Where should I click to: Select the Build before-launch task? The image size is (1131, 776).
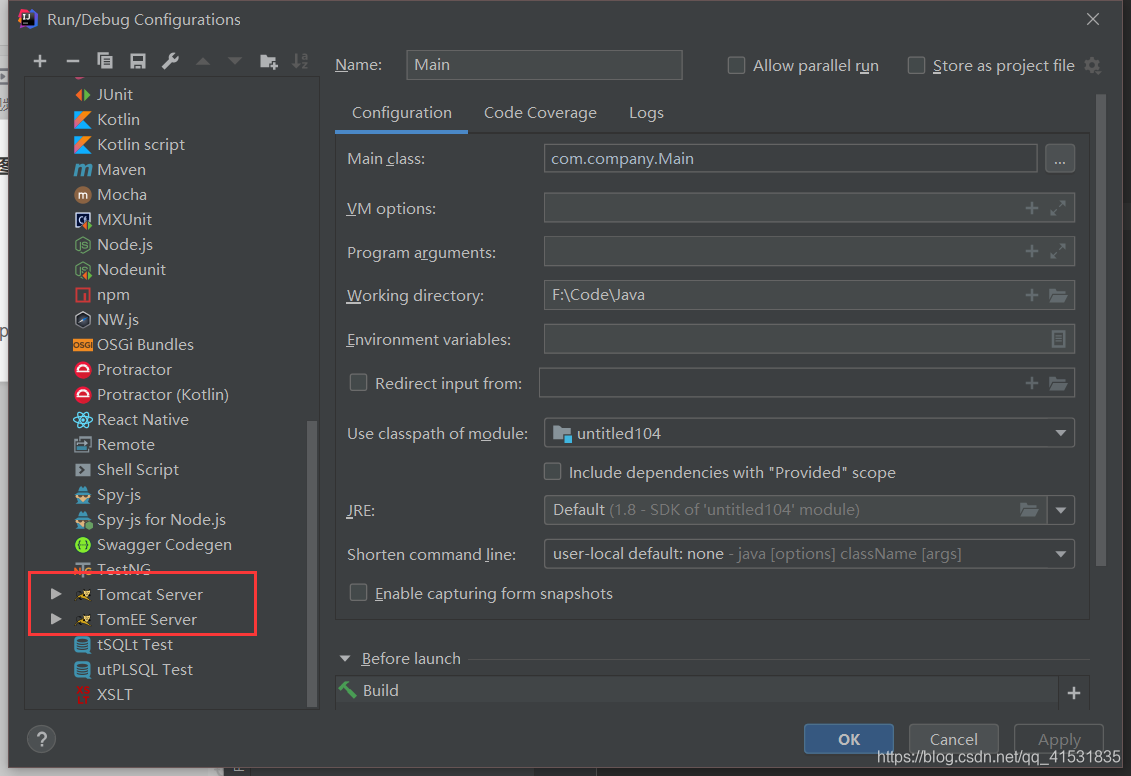(697, 691)
